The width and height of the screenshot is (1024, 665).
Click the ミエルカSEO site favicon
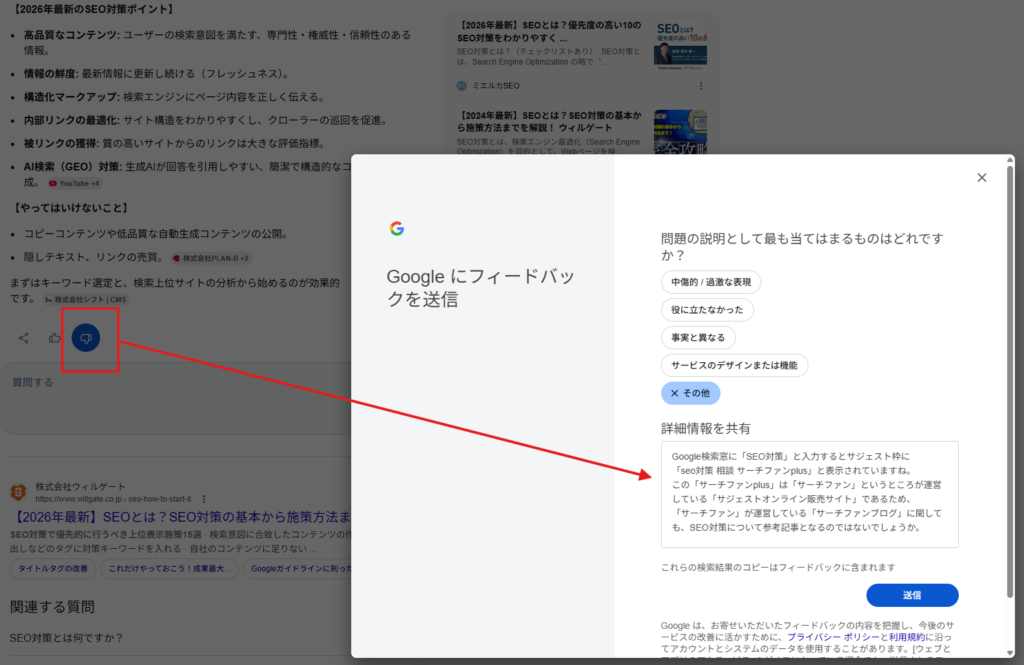pyautogui.click(x=460, y=85)
